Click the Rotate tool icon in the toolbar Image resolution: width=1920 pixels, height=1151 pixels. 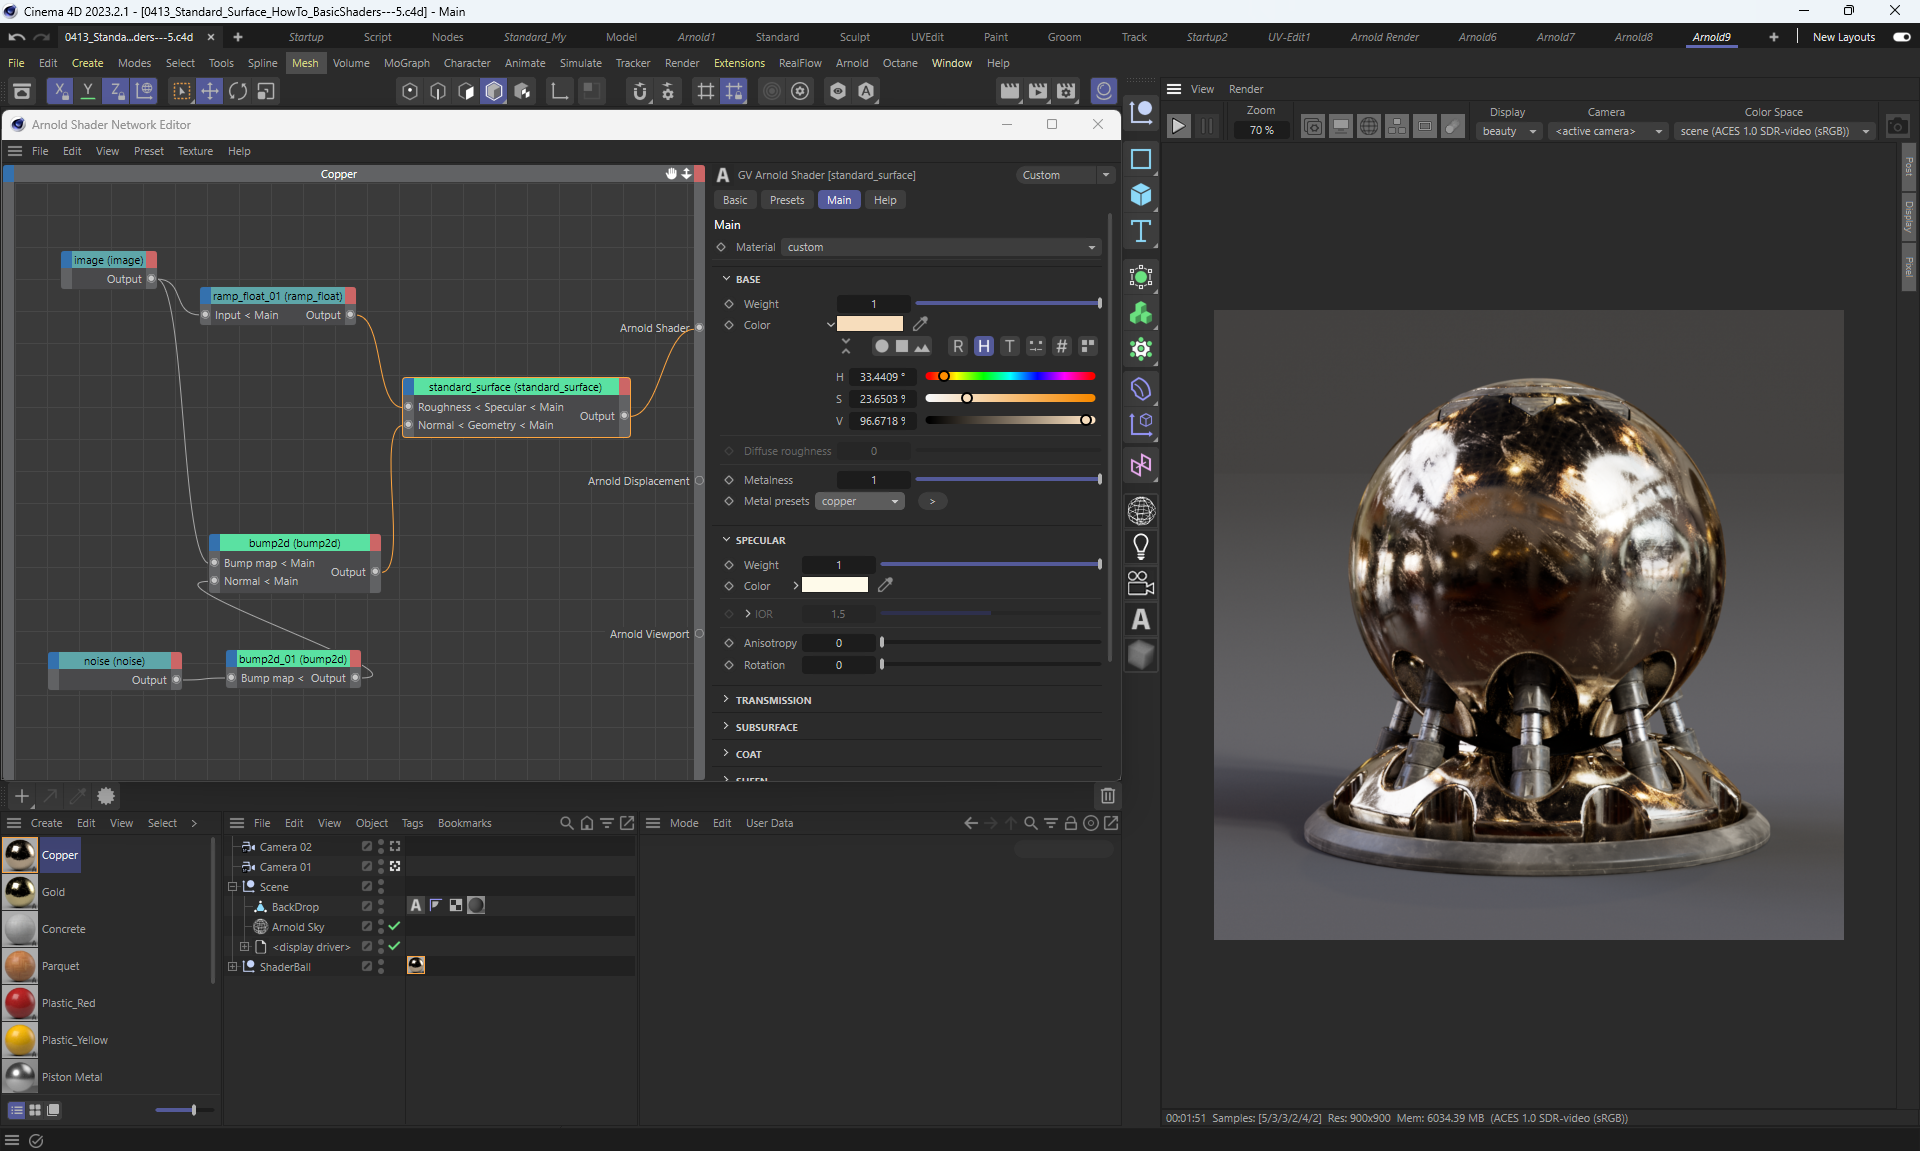tap(238, 91)
